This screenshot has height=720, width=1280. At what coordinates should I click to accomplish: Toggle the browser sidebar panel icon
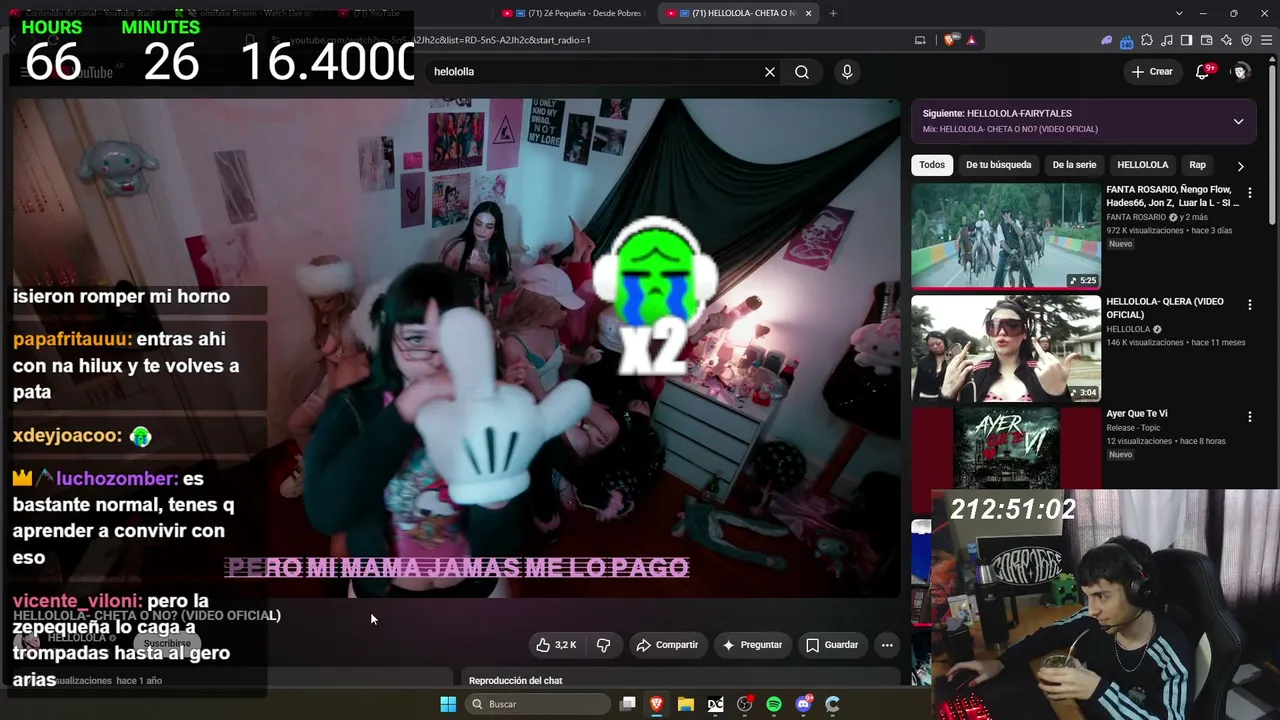1186,40
